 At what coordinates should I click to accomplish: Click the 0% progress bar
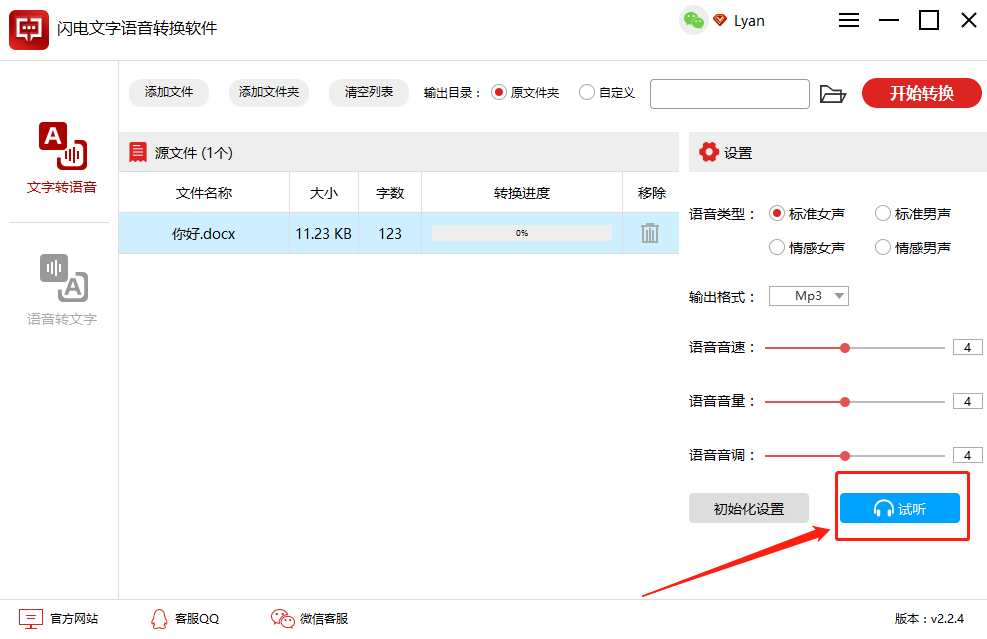click(521, 233)
